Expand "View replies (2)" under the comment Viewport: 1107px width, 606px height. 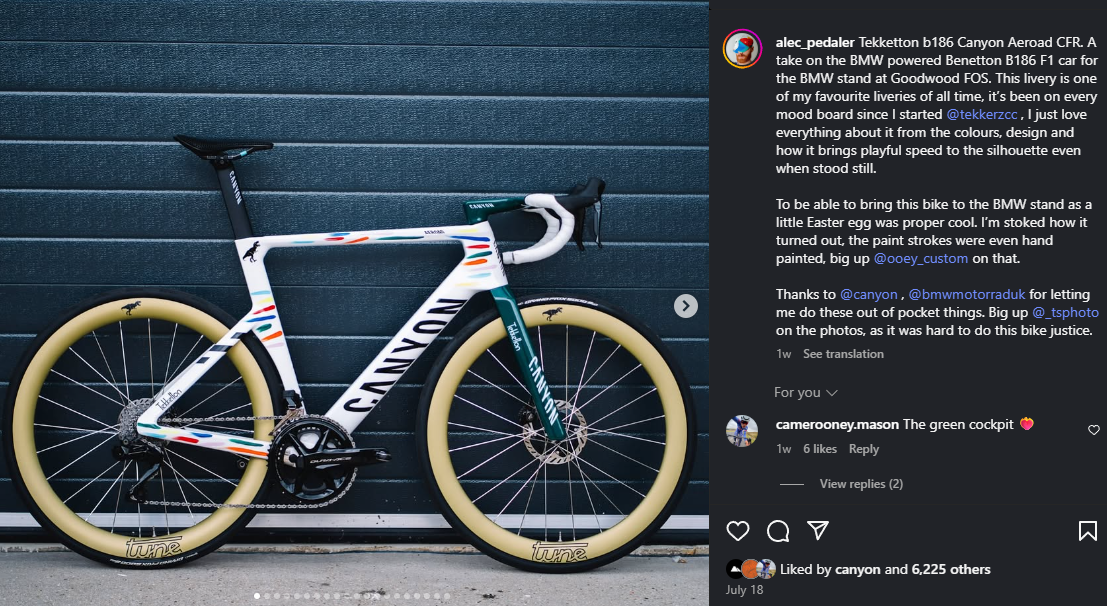click(860, 484)
